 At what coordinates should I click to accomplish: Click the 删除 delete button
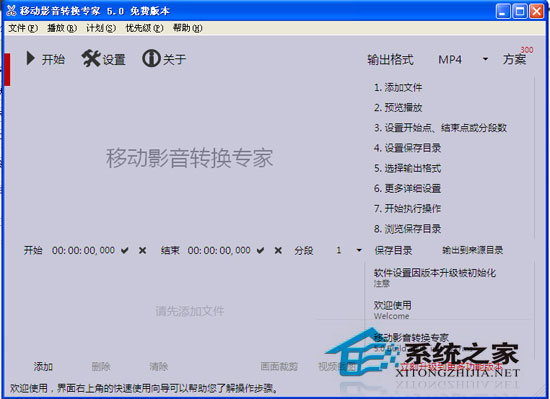(x=101, y=367)
